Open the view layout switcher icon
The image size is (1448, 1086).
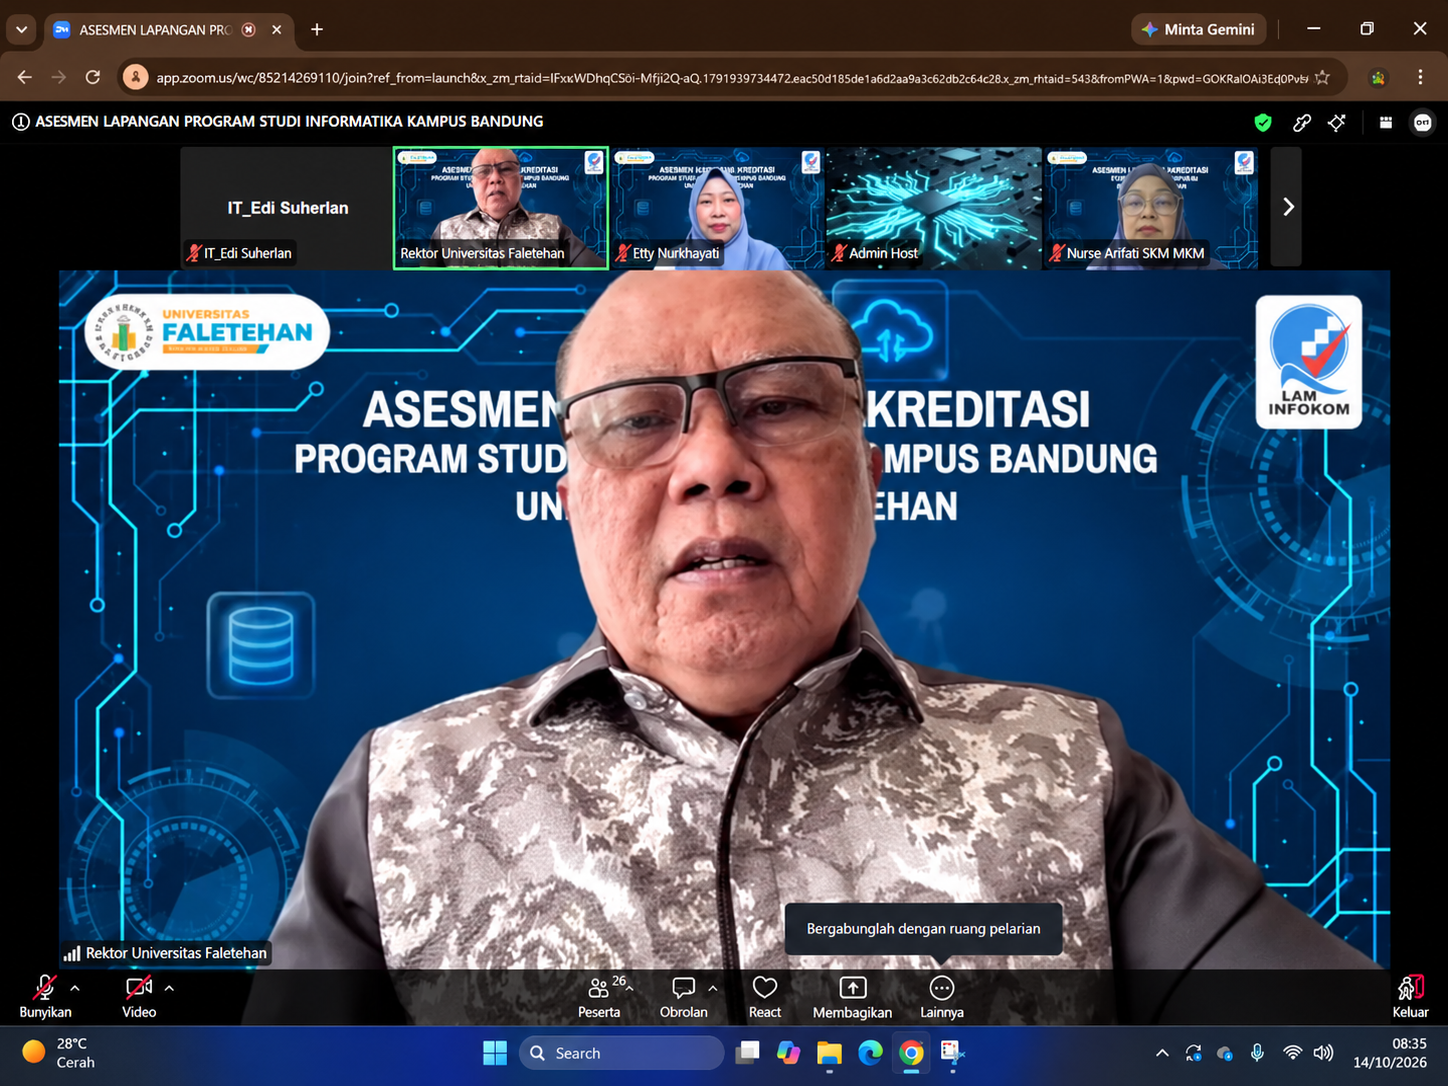tap(1386, 122)
